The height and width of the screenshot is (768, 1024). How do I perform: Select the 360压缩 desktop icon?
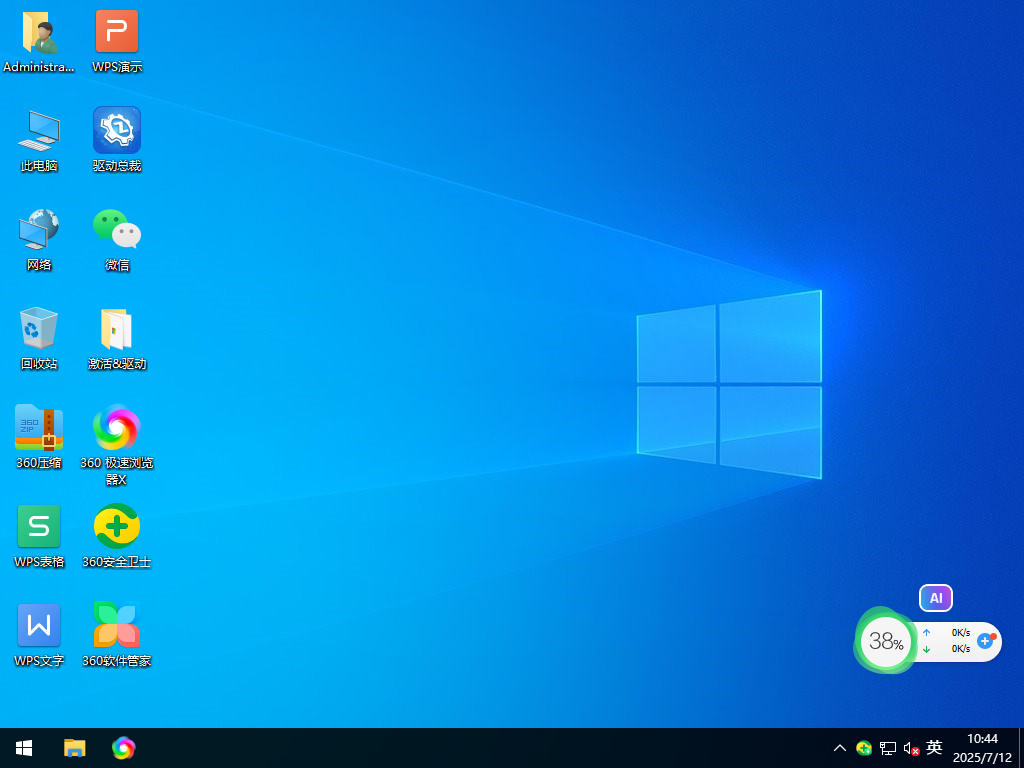click(x=39, y=436)
